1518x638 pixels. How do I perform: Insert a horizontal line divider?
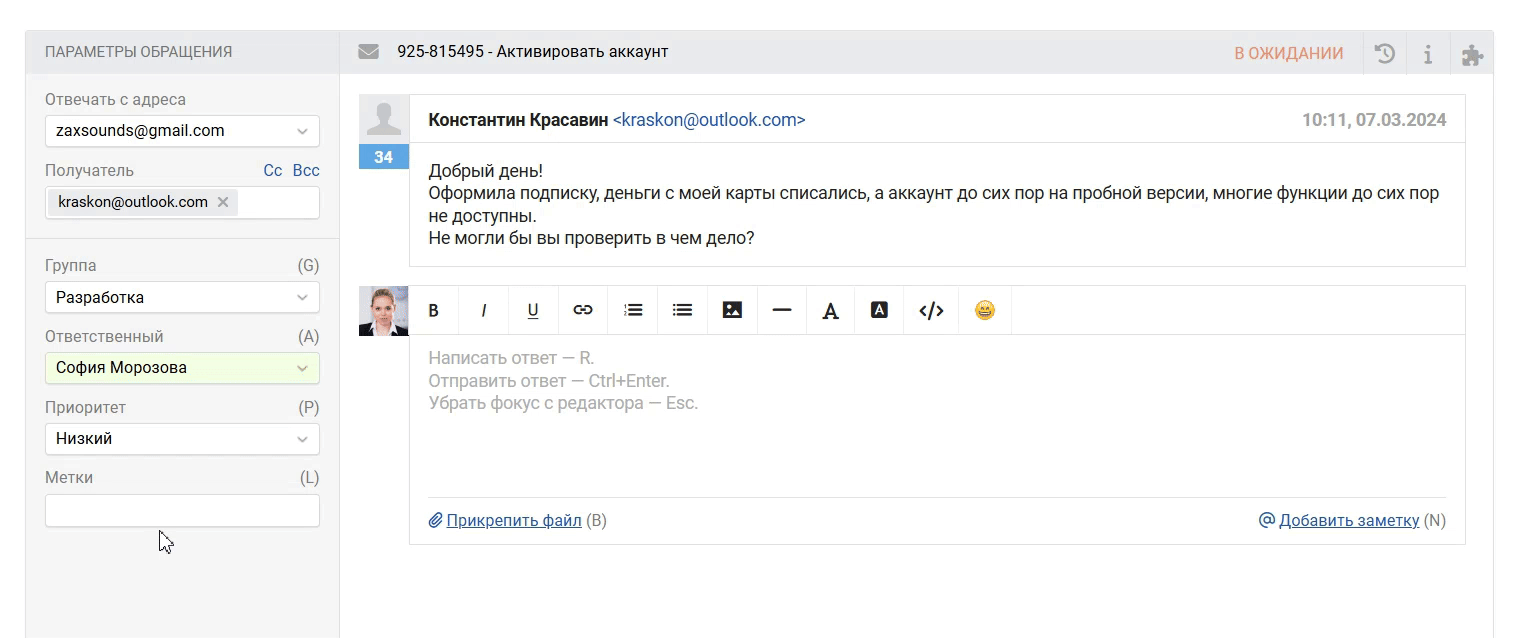pyautogui.click(x=782, y=310)
